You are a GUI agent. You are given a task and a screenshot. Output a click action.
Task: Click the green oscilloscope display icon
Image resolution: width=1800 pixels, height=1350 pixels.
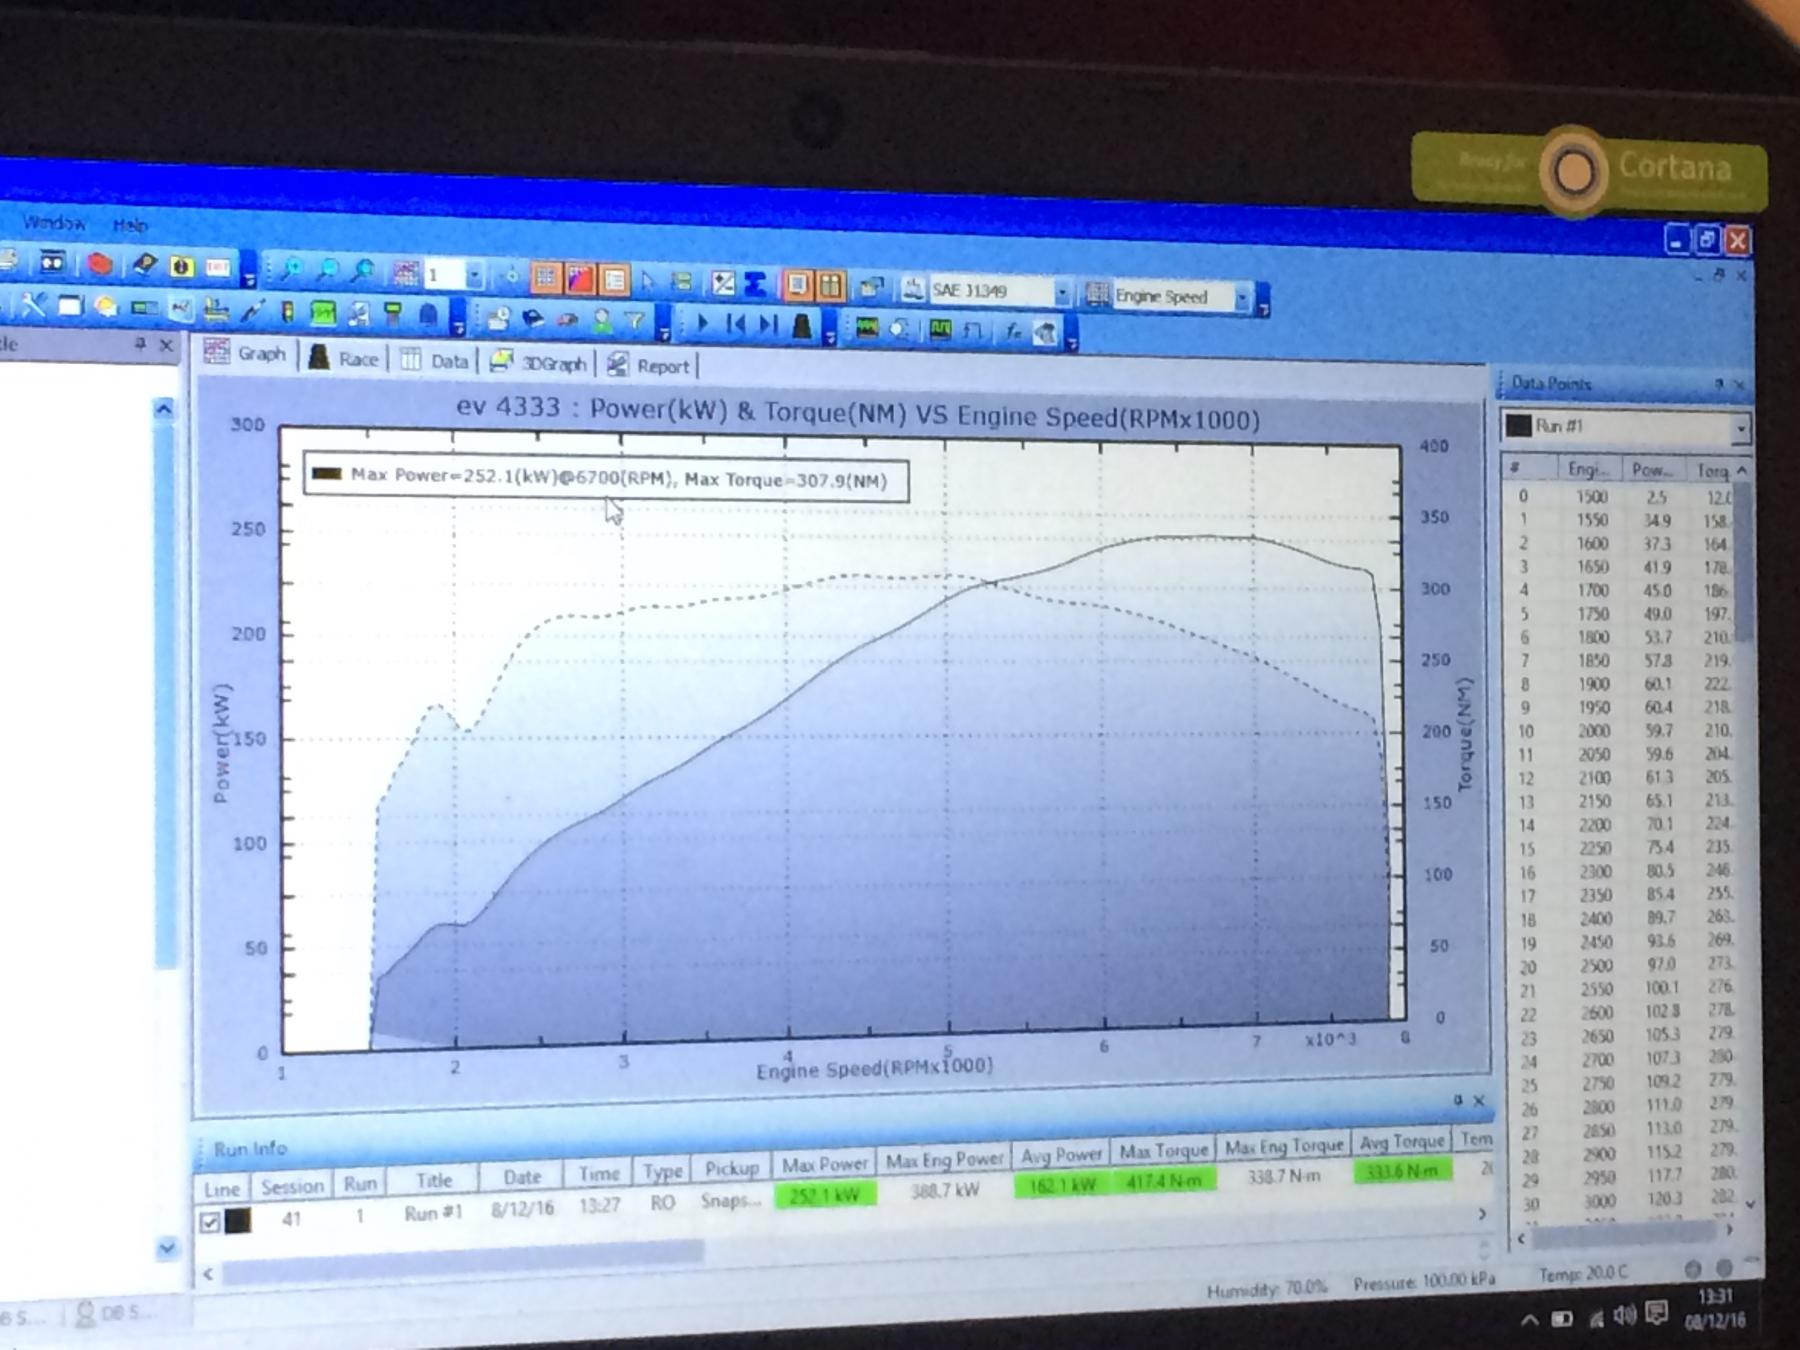click(x=323, y=313)
